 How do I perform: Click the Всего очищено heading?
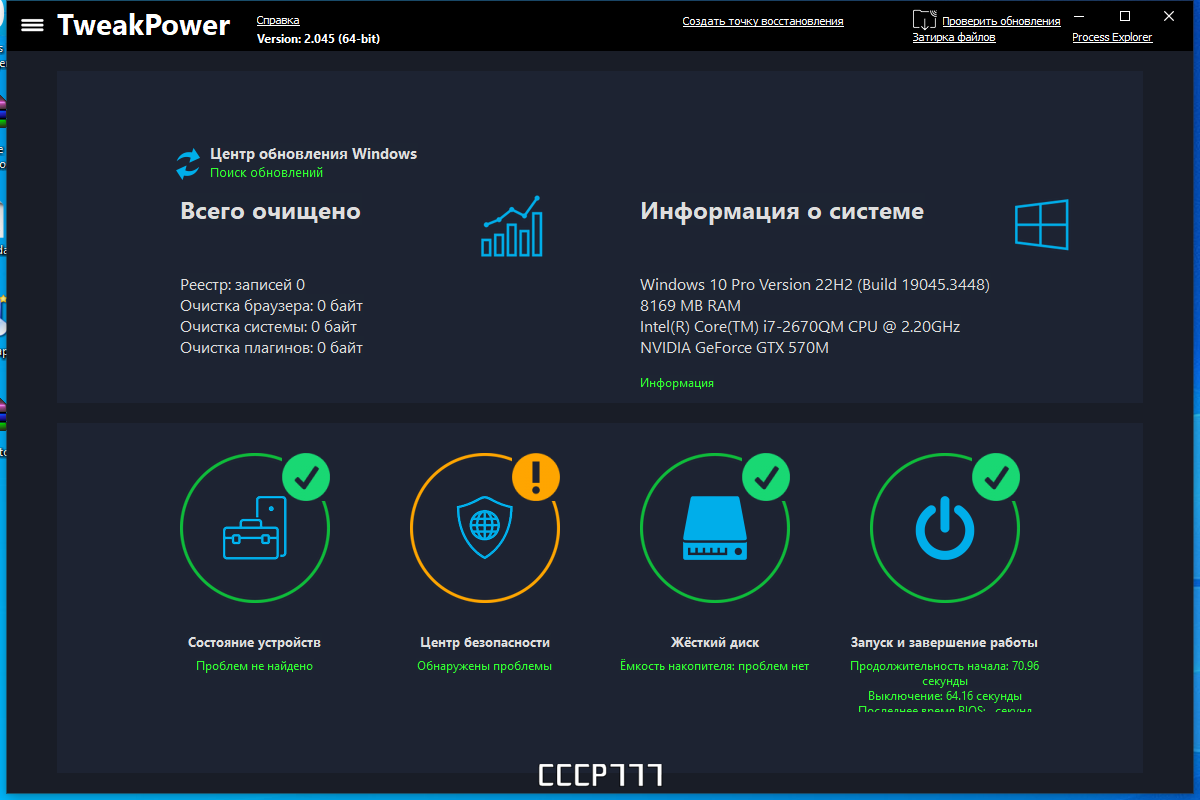pos(270,212)
